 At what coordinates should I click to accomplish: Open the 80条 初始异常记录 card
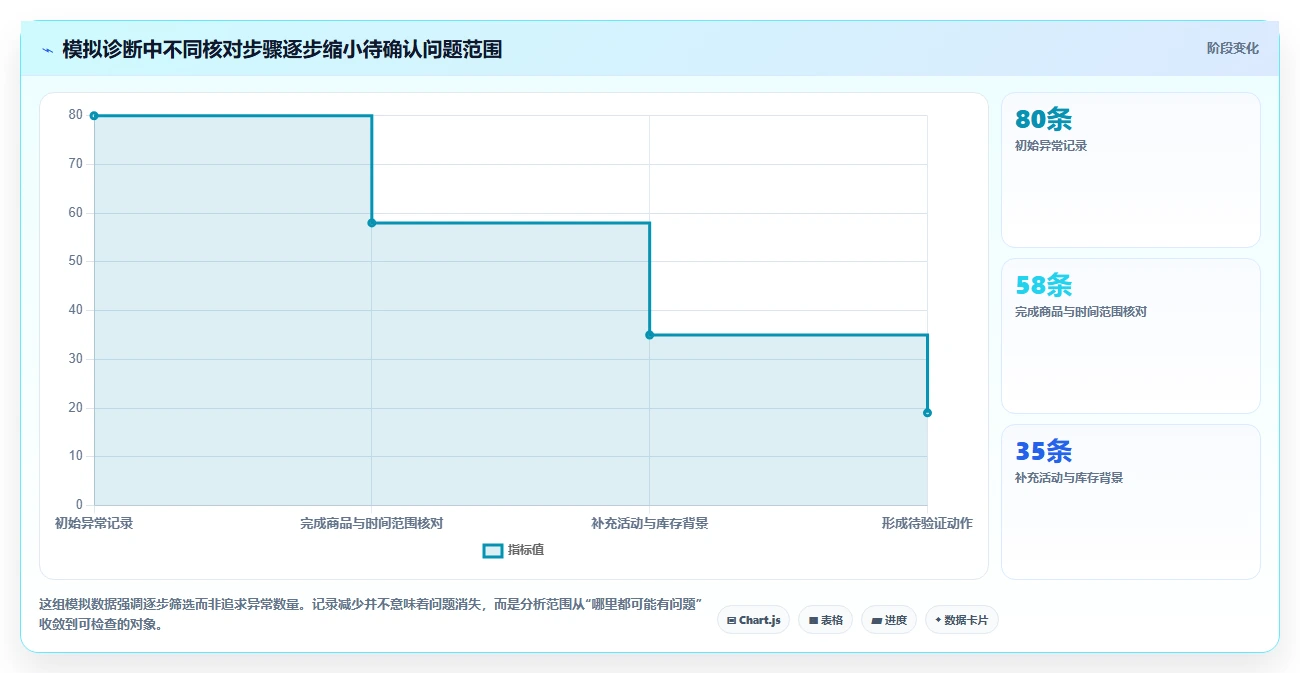(x=1130, y=170)
